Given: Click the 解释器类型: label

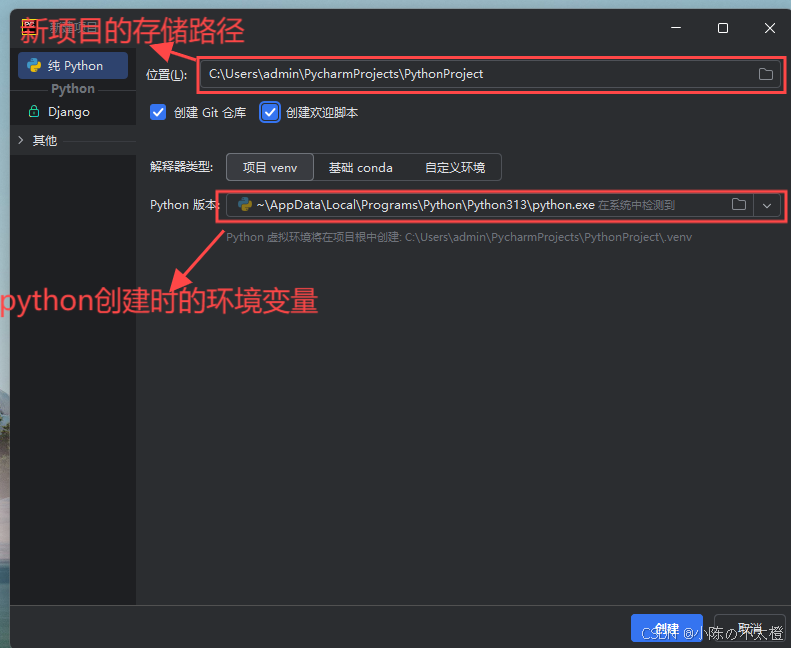Looking at the screenshot, I should 181,167.
